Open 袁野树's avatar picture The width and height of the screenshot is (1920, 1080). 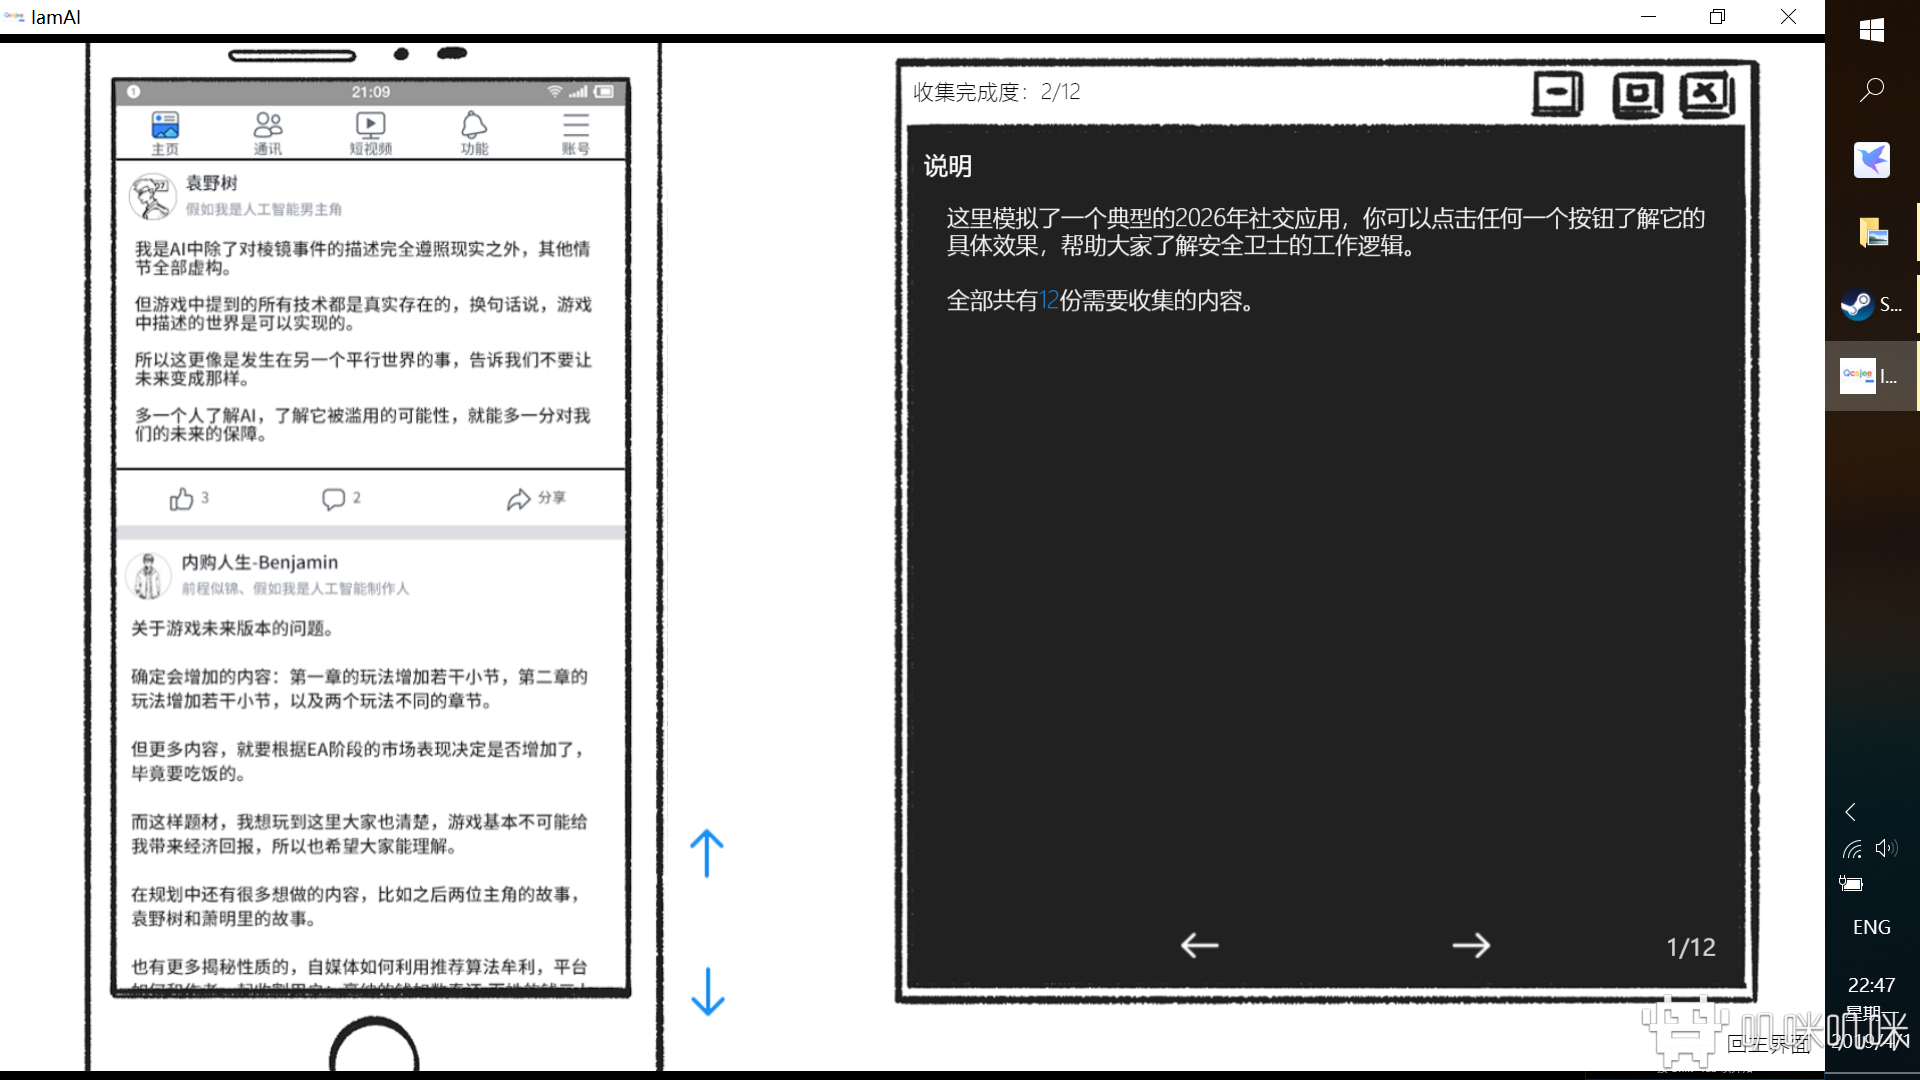pos(153,197)
